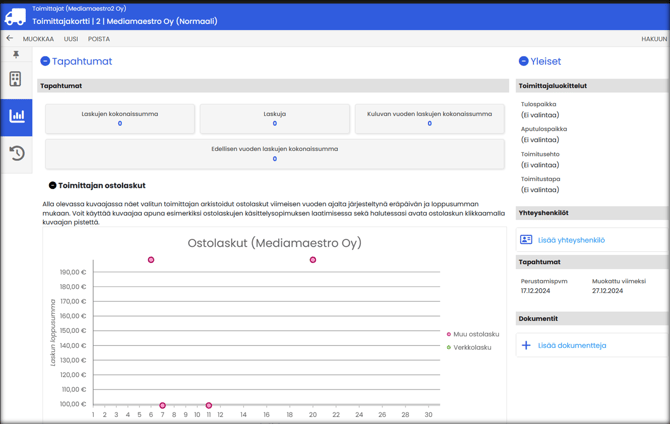Open the MUOKKAA menu item

[38, 39]
